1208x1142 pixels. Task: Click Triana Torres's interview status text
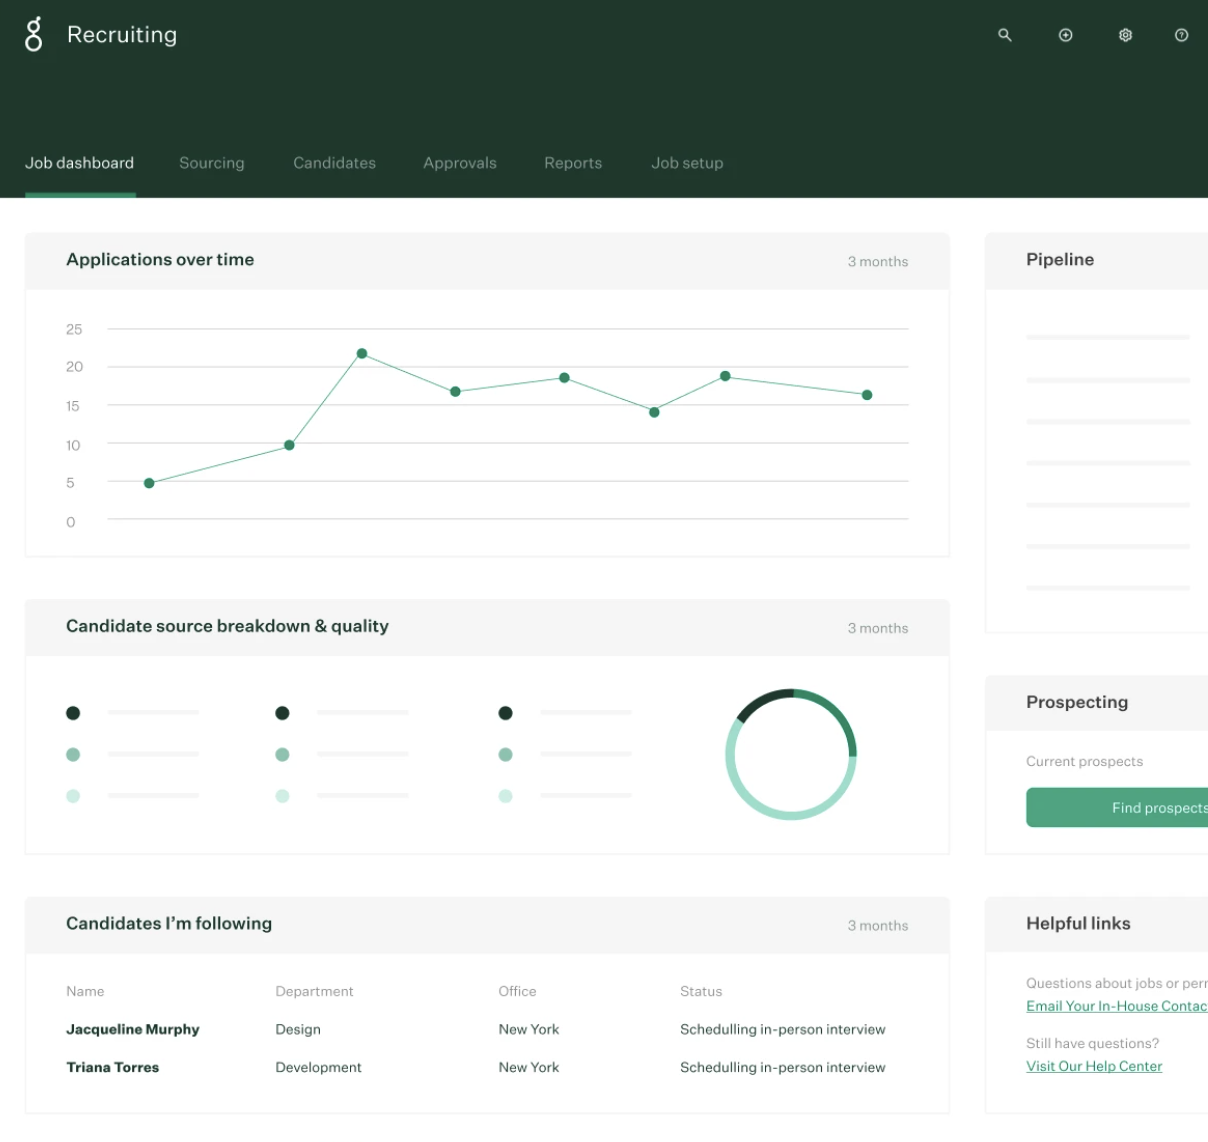(783, 1067)
